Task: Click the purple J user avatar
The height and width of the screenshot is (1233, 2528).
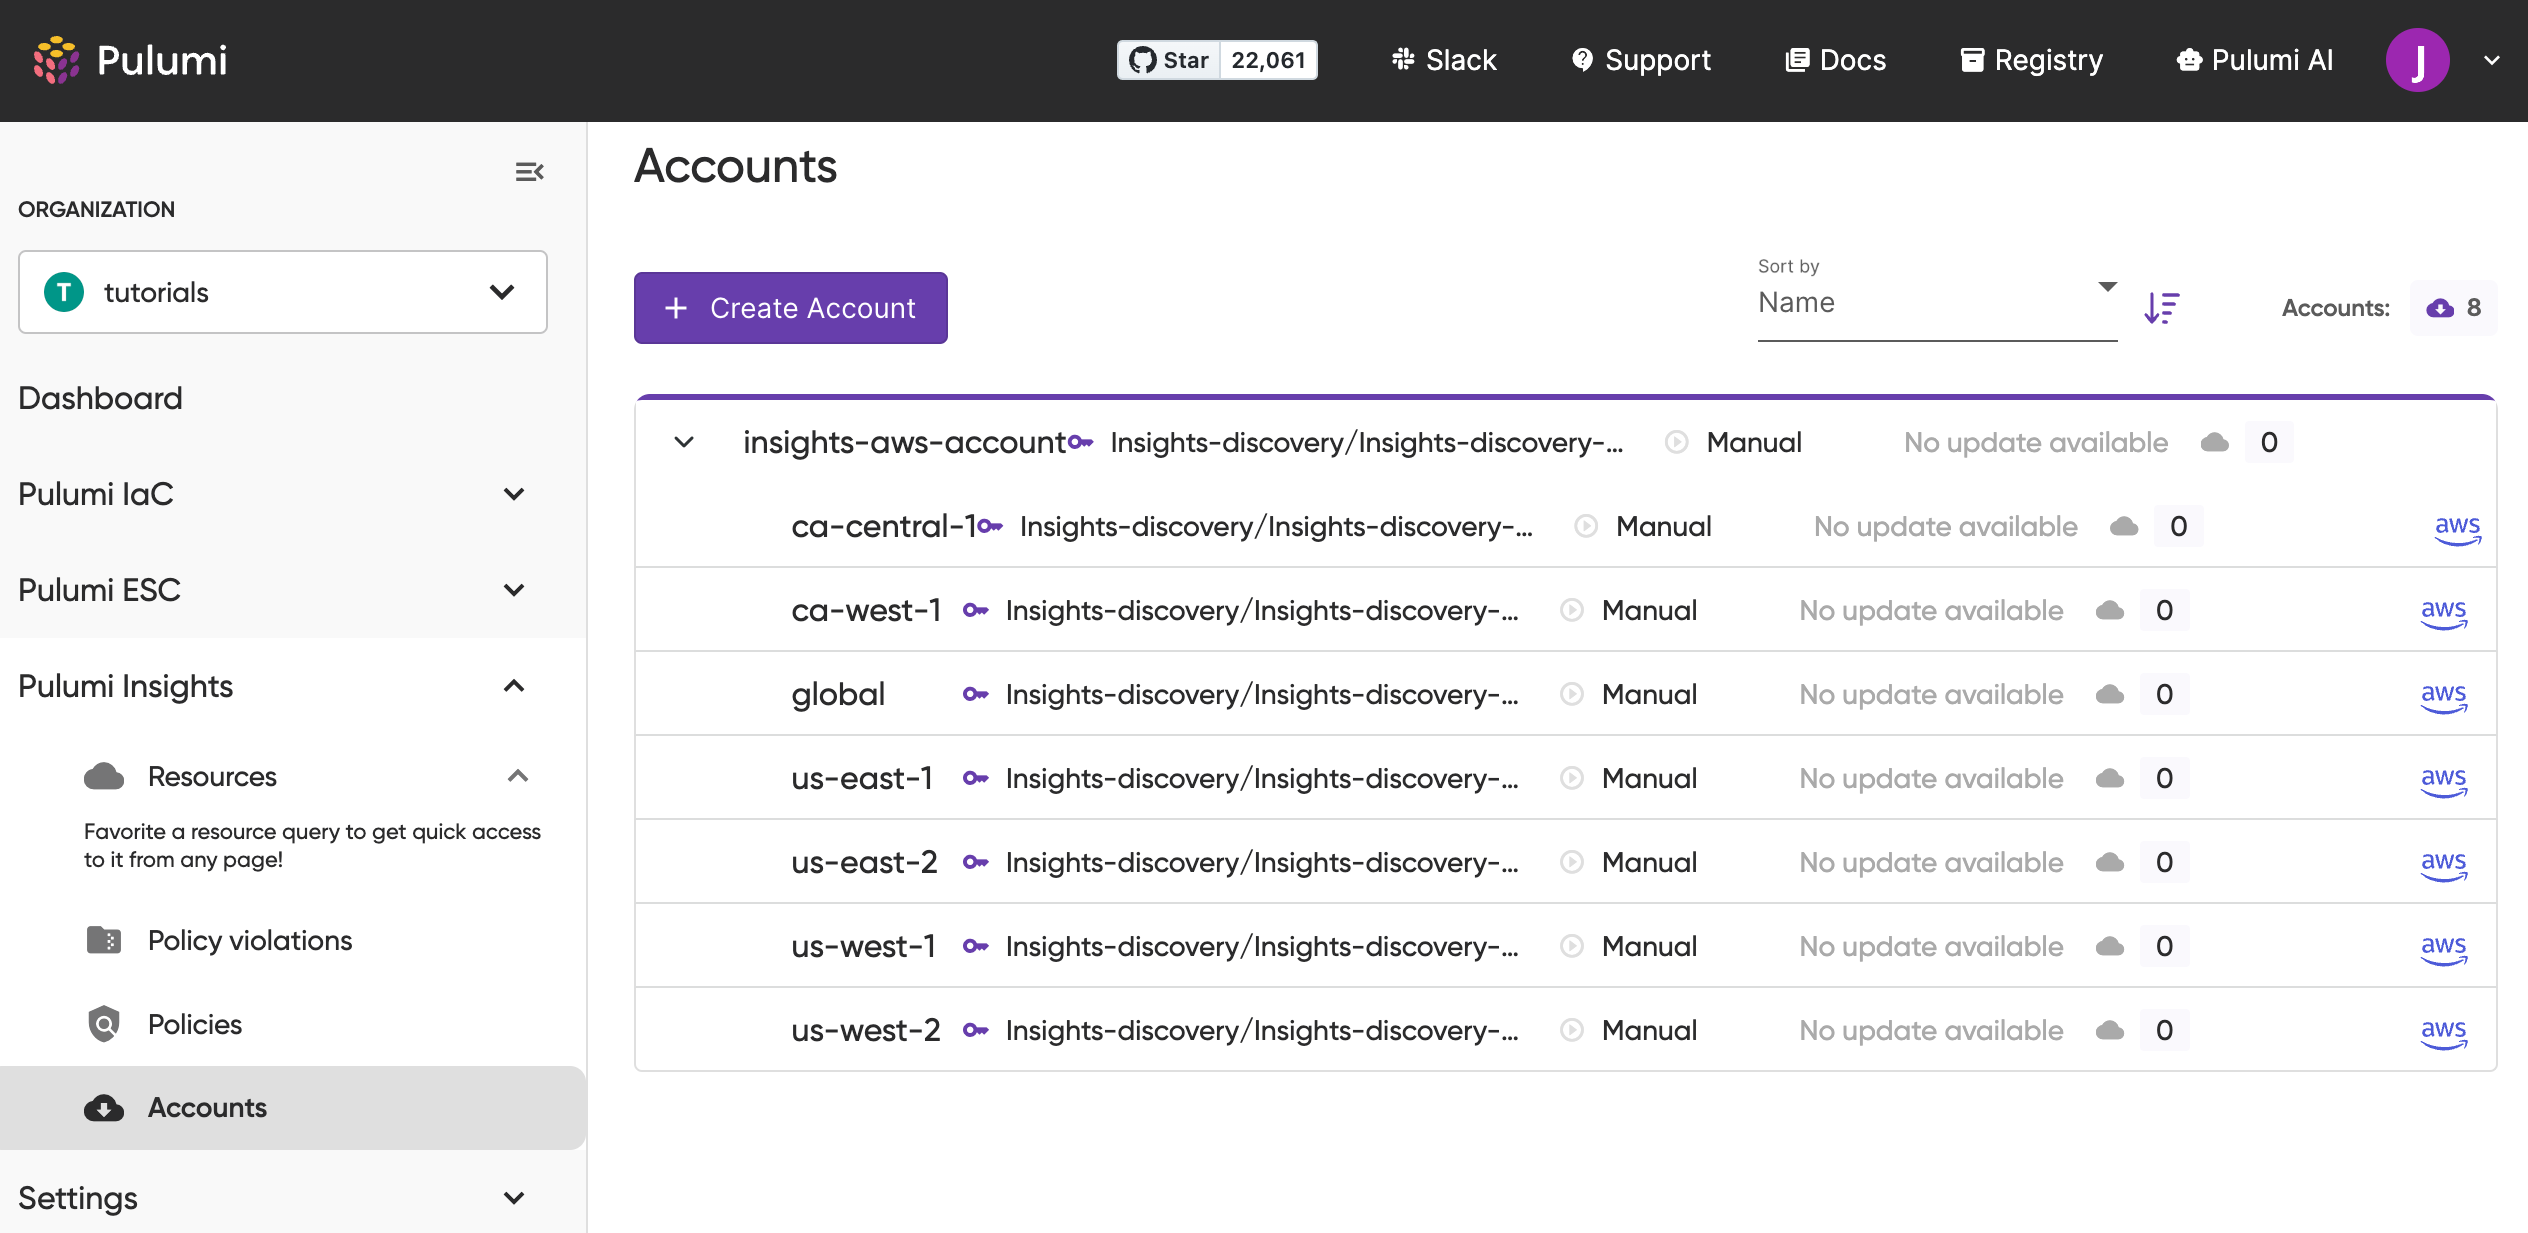Action: (2417, 60)
